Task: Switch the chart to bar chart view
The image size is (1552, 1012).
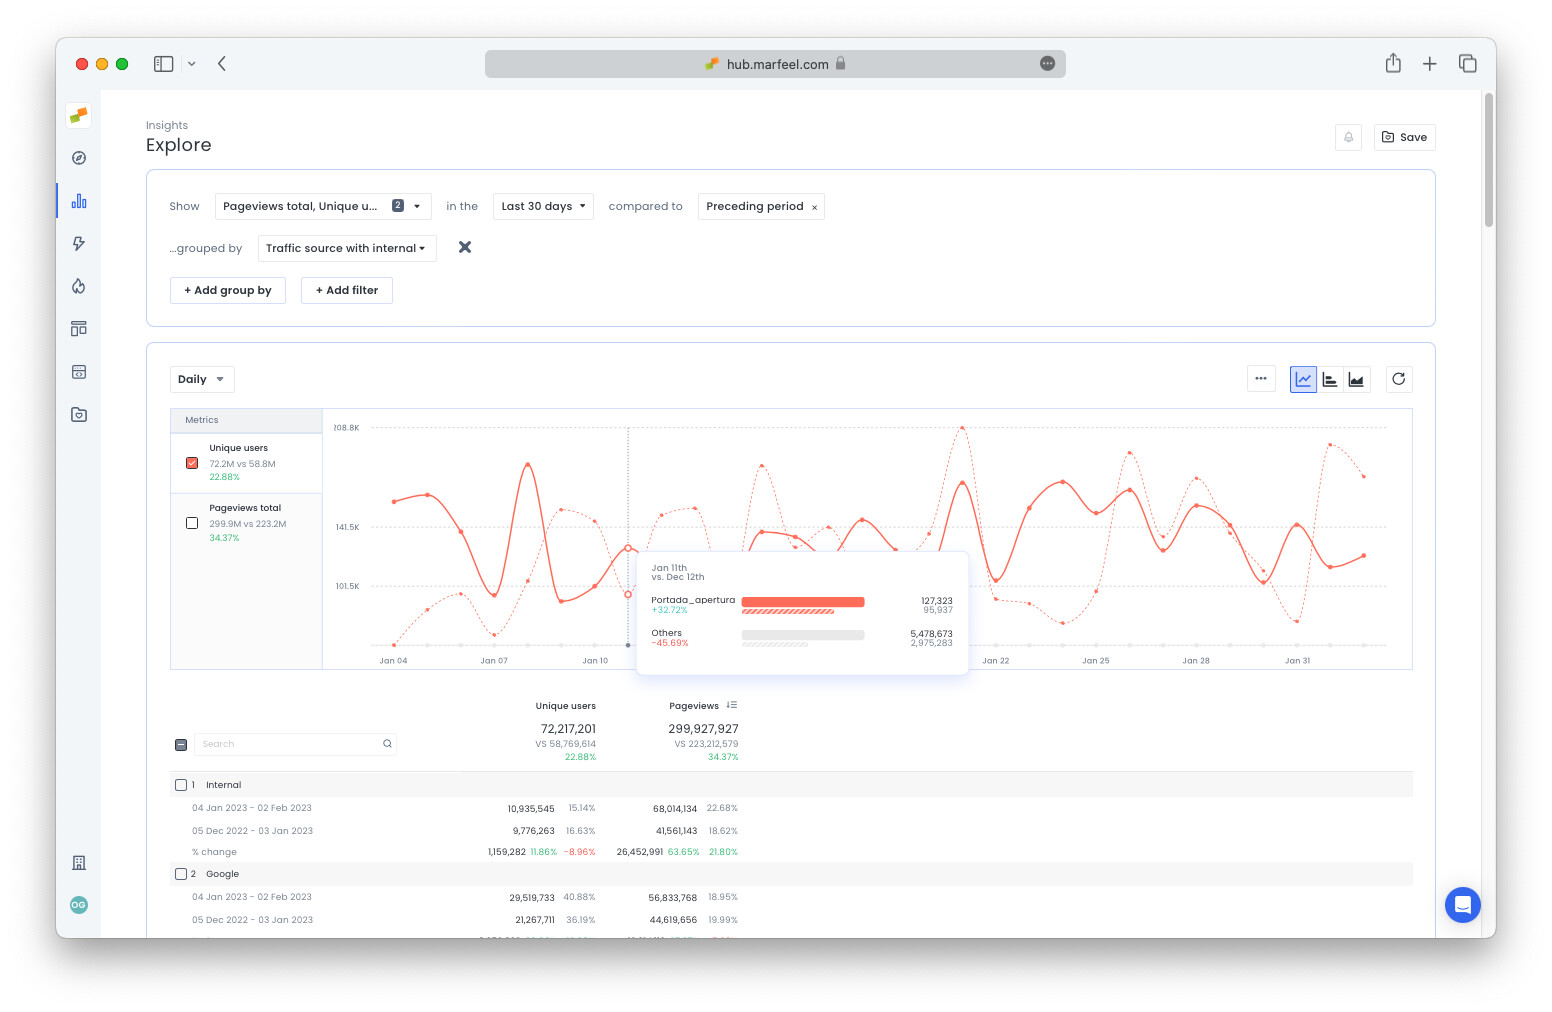Action: coord(1330,379)
